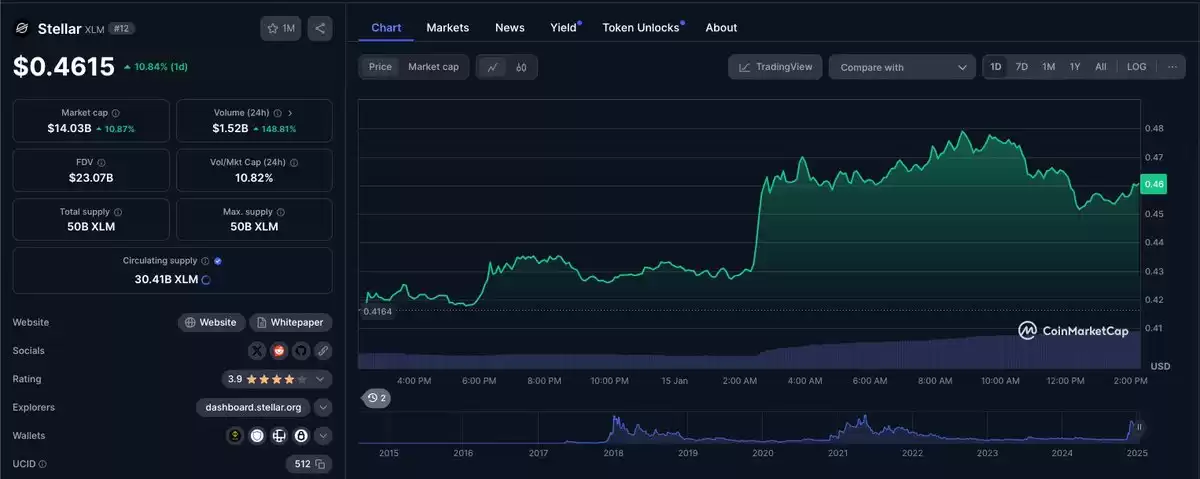Click the #12 rank badge
The width and height of the screenshot is (1200, 479).
(123, 28)
